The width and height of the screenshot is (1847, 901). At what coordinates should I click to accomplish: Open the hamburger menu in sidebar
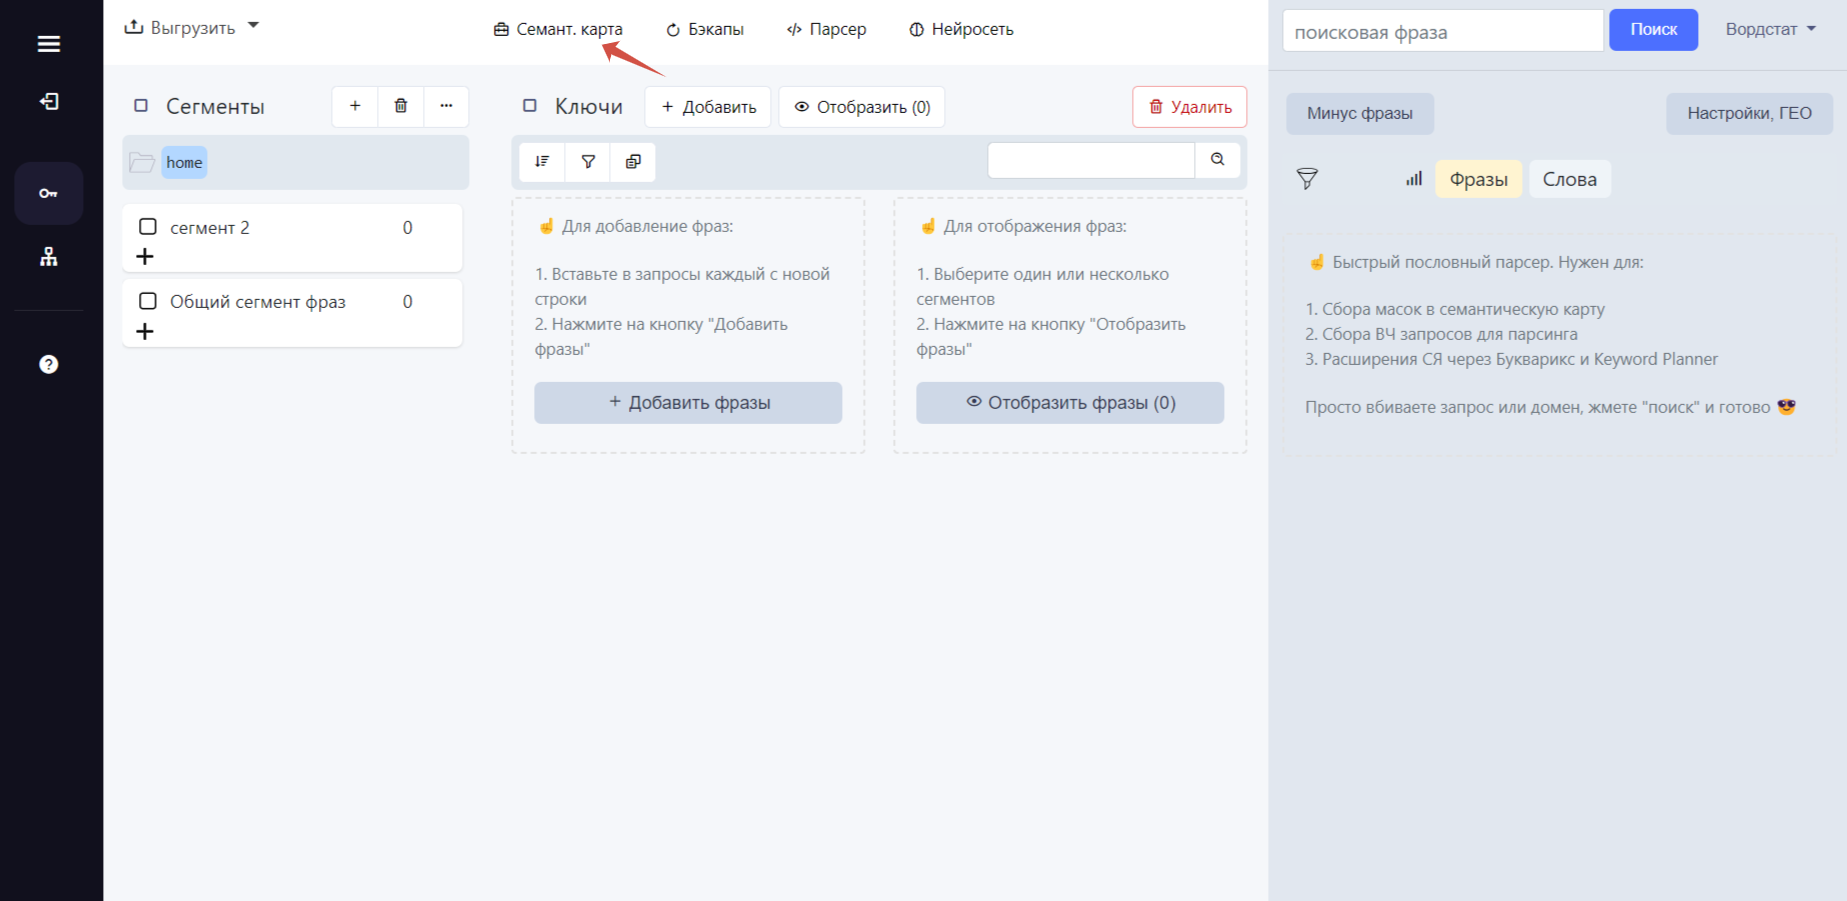click(x=48, y=44)
